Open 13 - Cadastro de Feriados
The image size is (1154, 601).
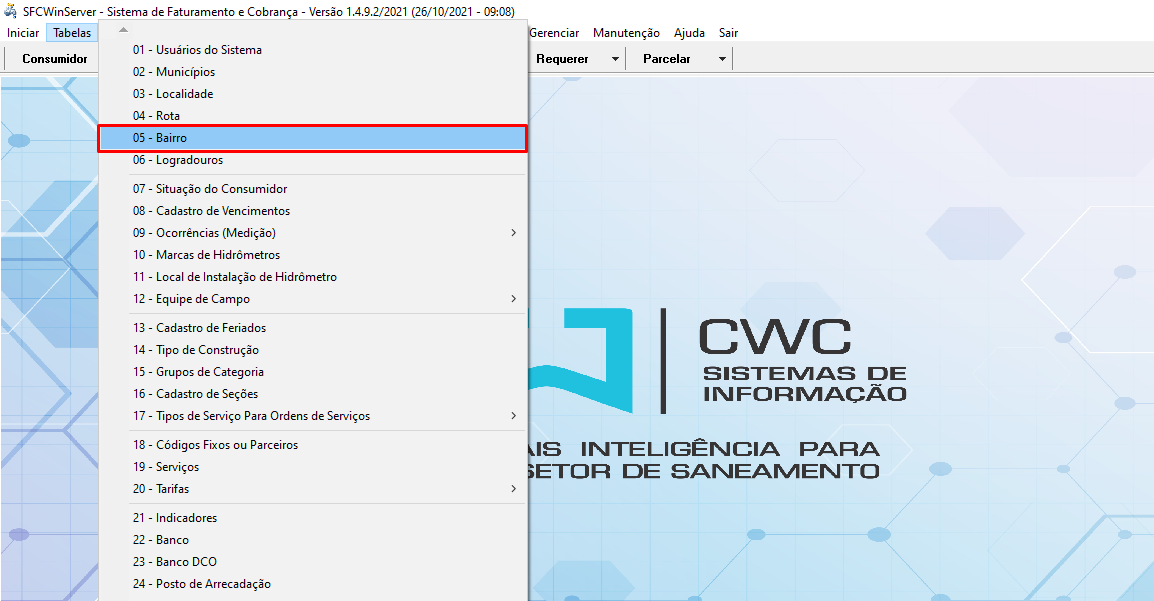(x=199, y=328)
